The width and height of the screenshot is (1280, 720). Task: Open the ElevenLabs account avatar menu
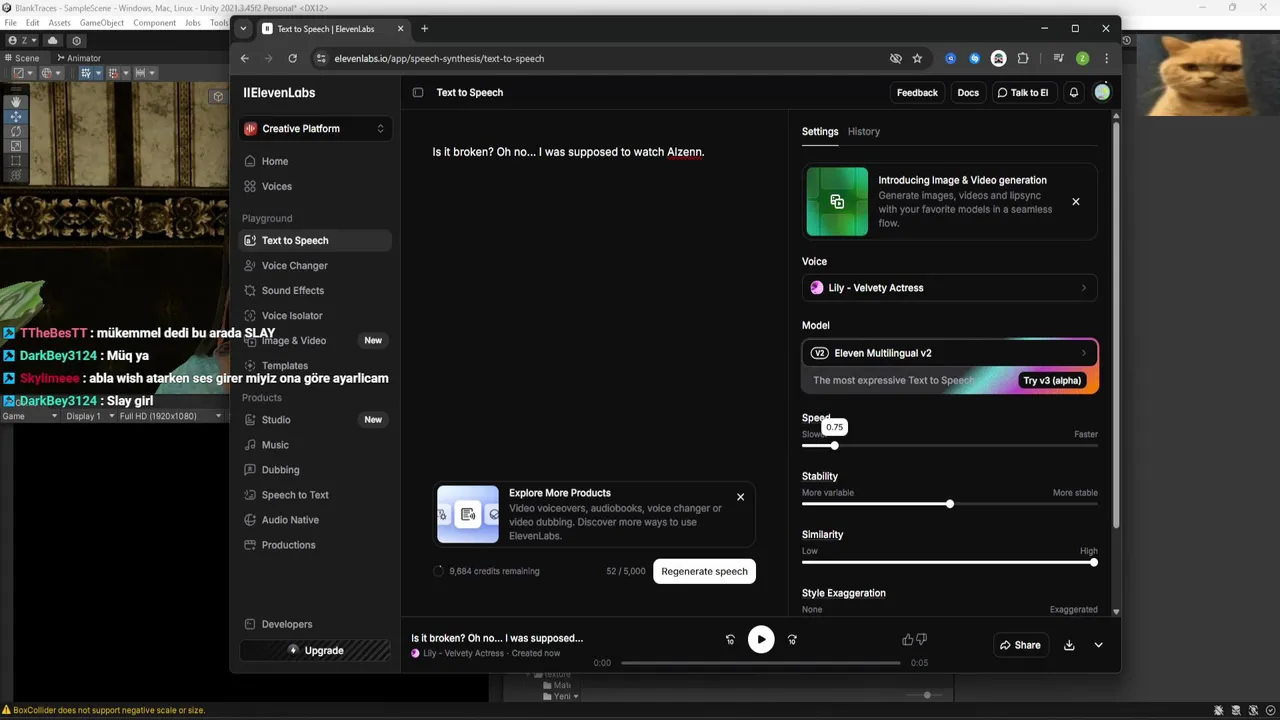pyautogui.click(x=1102, y=92)
